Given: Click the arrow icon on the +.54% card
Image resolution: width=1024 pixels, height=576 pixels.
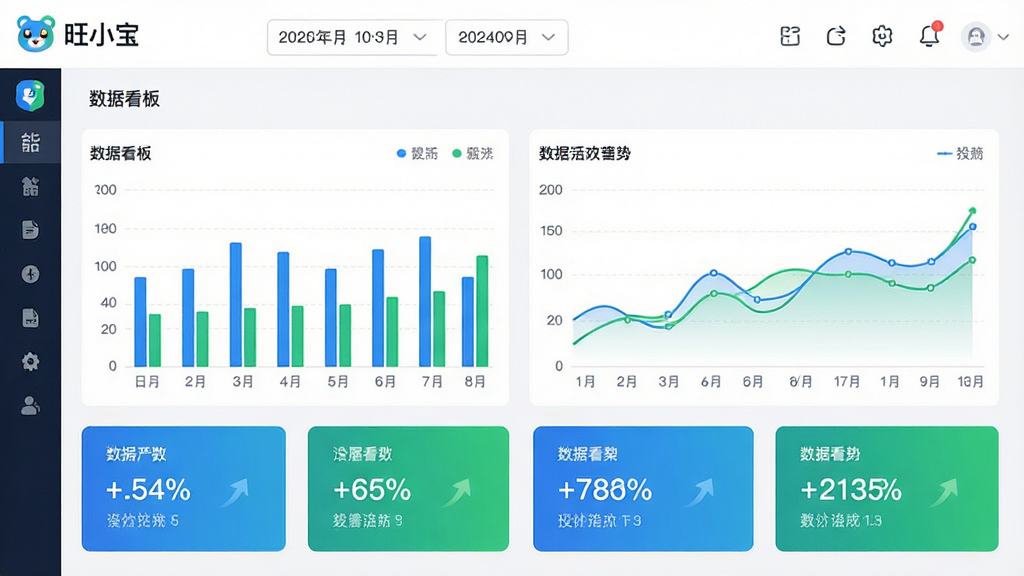Looking at the screenshot, I should (x=236, y=492).
